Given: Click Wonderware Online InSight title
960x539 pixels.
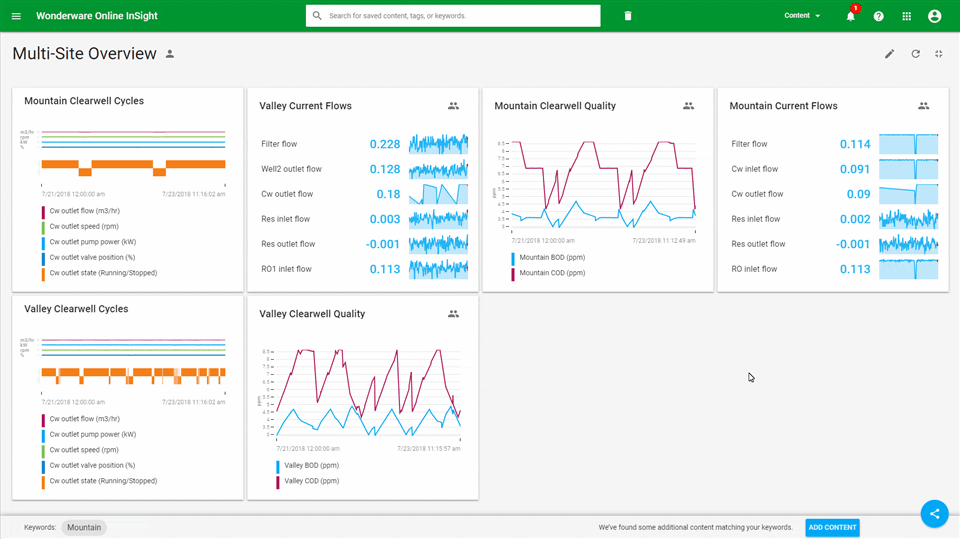Looking at the screenshot, I should click(97, 16).
